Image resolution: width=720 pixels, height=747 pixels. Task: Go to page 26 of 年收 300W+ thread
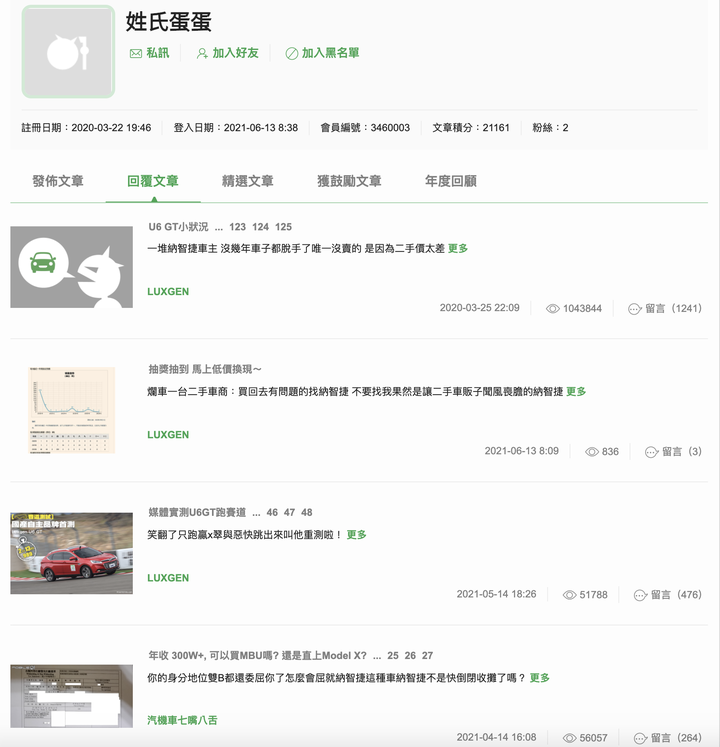pyautogui.click(x=410, y=656)
